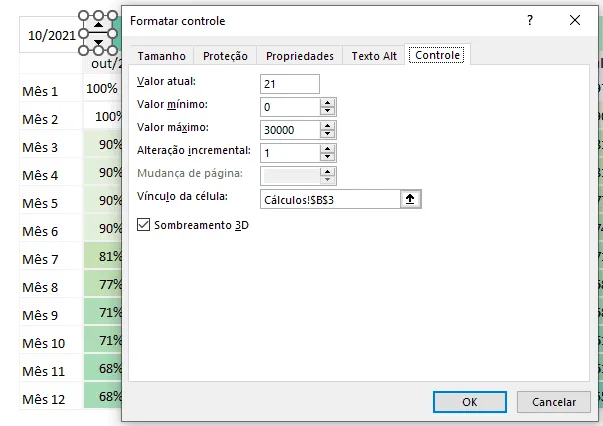Increase Alteração incremental with up arrow
This screenshot has height=426, width=603.
tap(327, 149)
